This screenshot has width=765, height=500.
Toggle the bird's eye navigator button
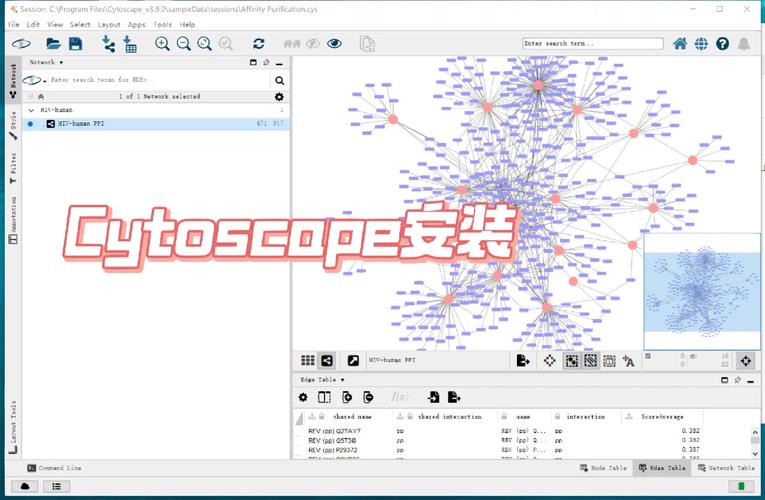(x=745, y=361)
